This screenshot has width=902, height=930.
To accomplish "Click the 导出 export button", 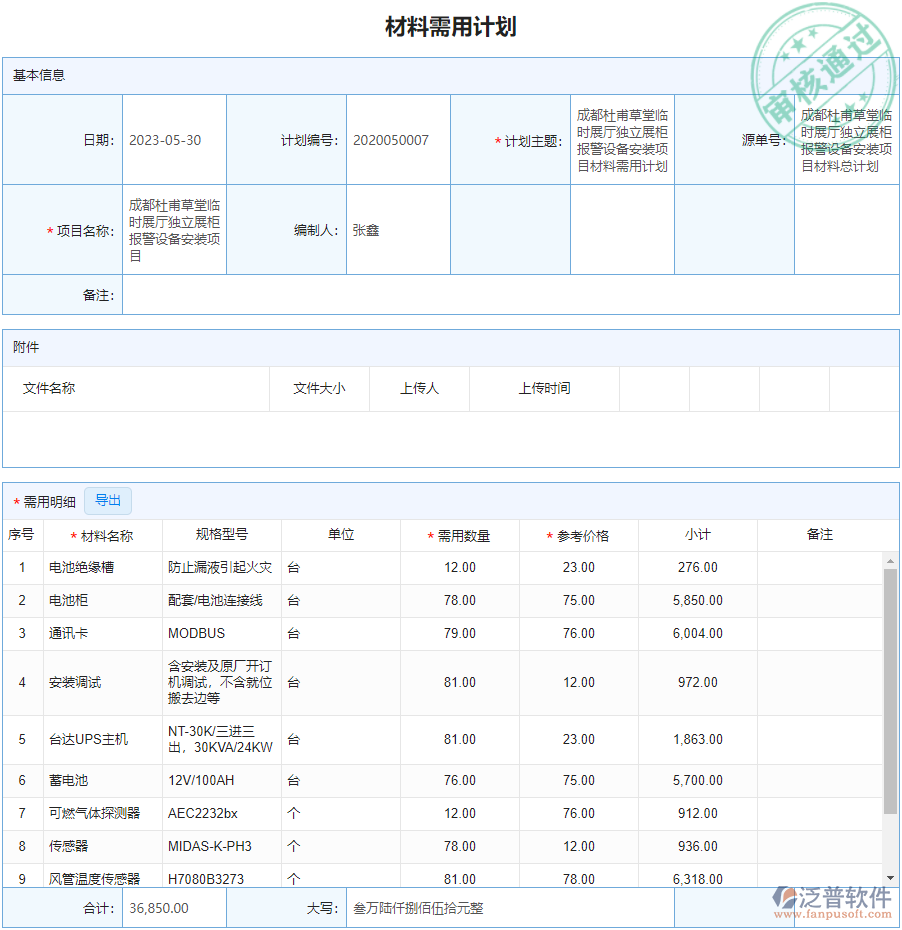I will (x=108, y=500).
